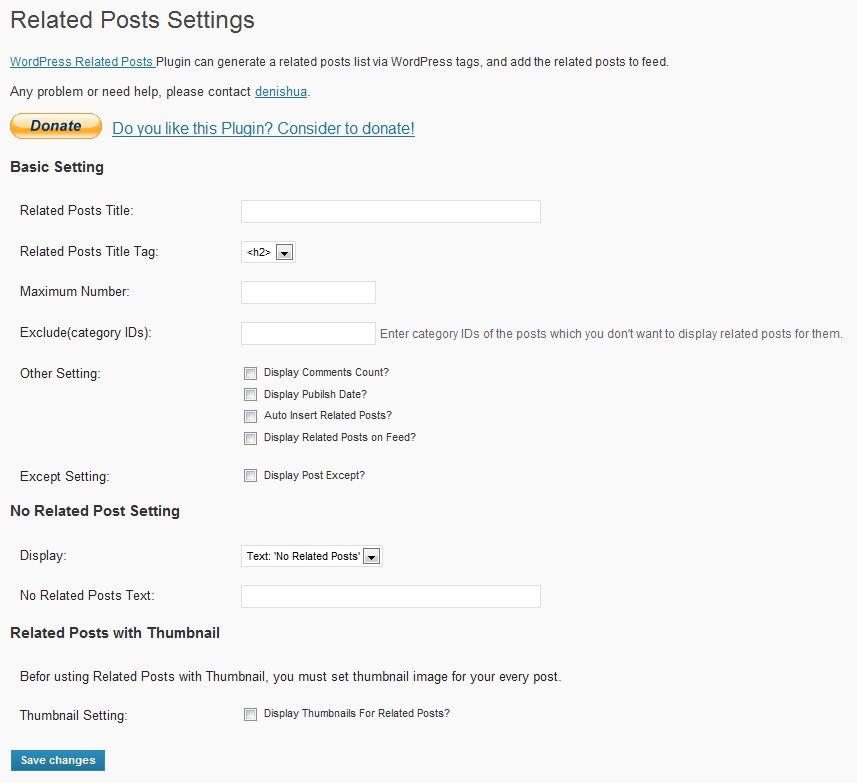Click the Auto Insert Related Posts label
The height and width of the screenshot is (783, 857).
tap(327, 416)
